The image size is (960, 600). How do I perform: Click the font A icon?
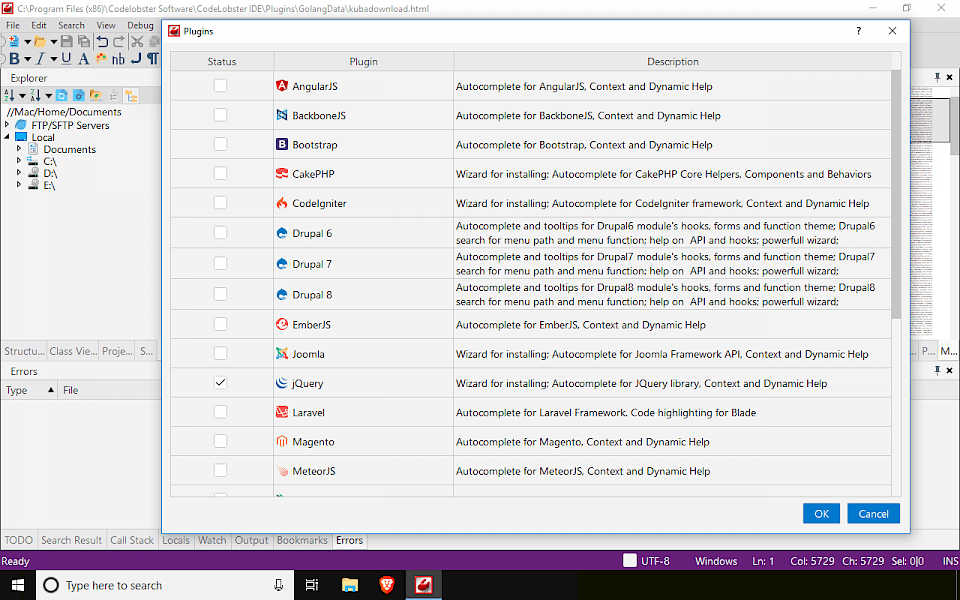click(x=84, y=59)
